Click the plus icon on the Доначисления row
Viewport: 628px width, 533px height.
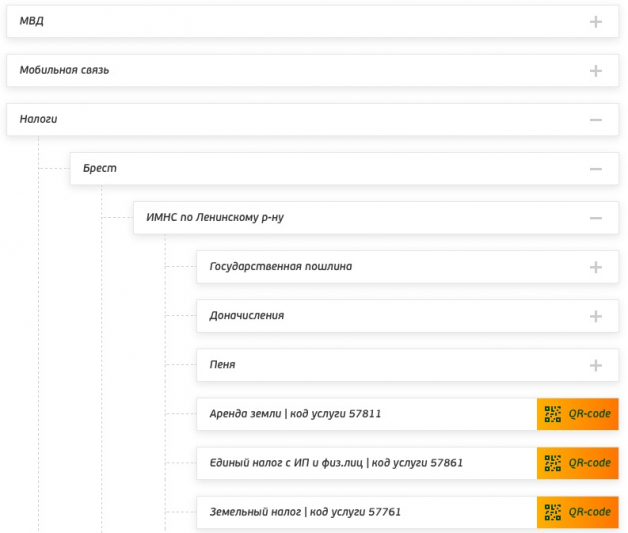click(596, 316)
